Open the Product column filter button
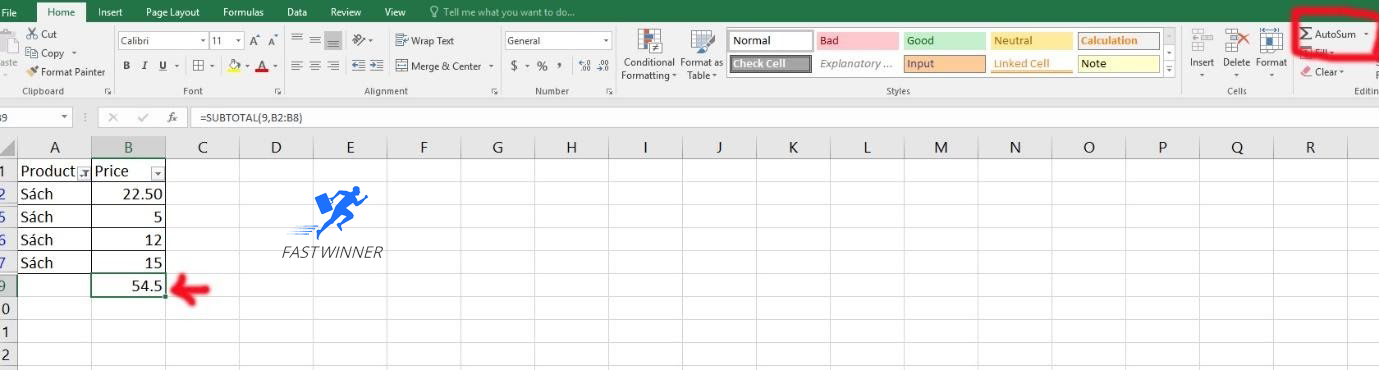The image size is (1379, 370). click(x=84, y=172)
